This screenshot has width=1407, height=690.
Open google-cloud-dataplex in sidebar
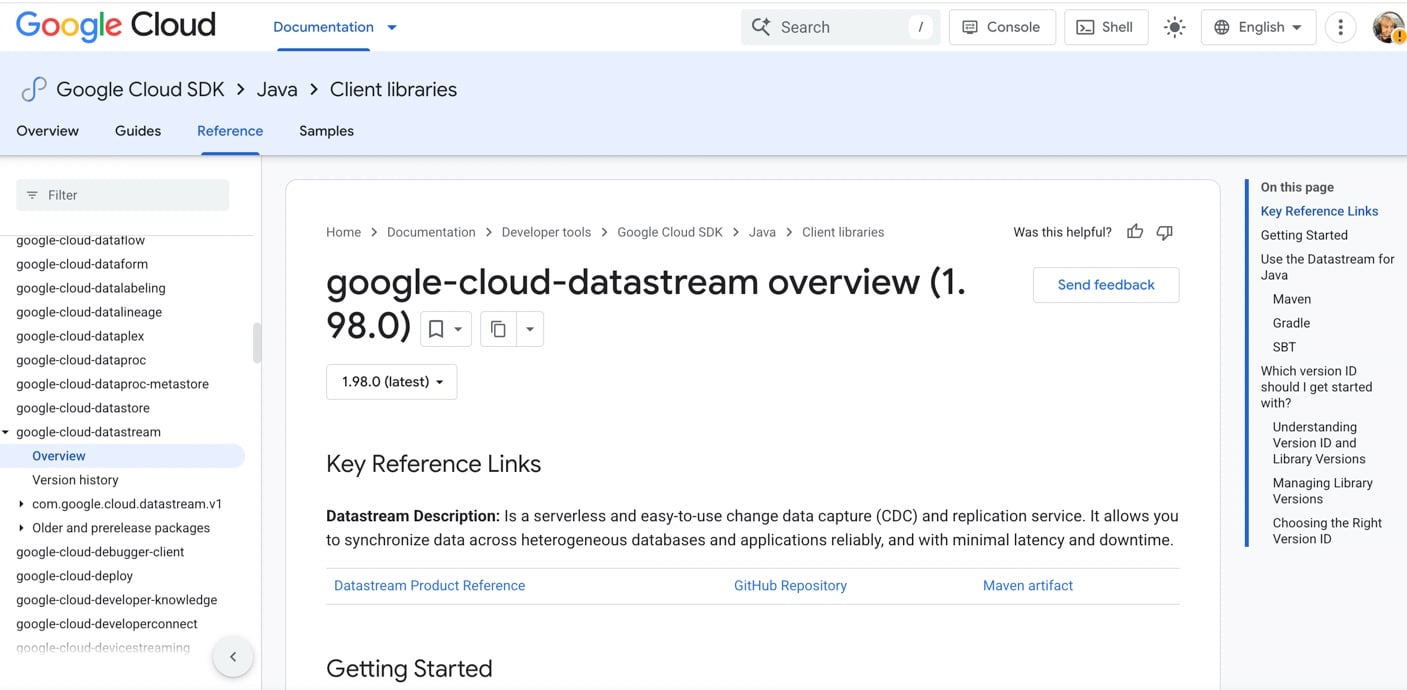point(80,336)
